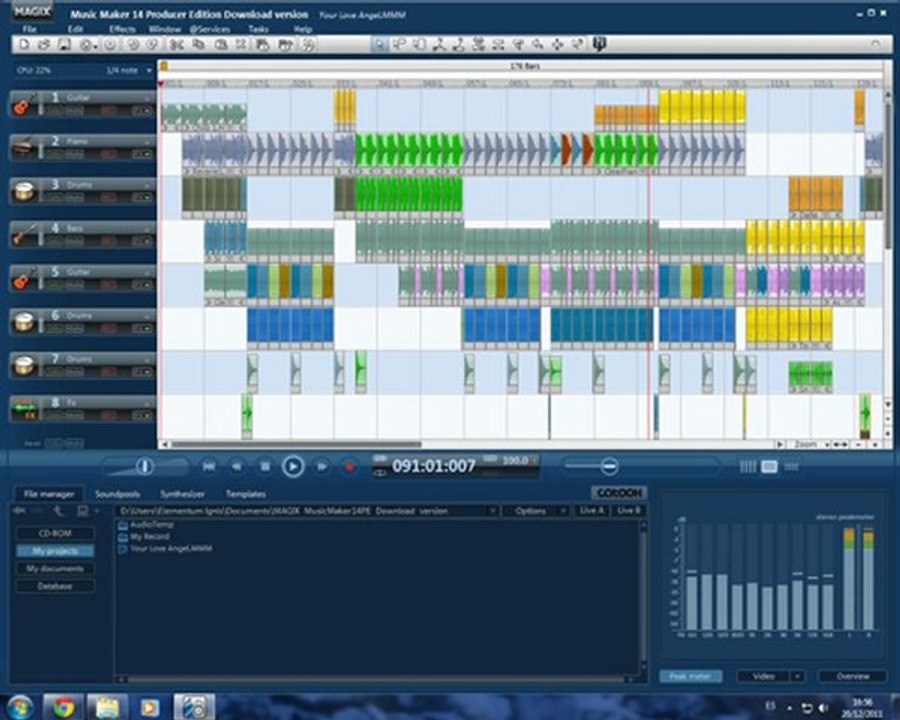Image resolution: width=900 pixels, height=720 pixels.
Task: Enable the Peak meter view
Action: point(691,677)
